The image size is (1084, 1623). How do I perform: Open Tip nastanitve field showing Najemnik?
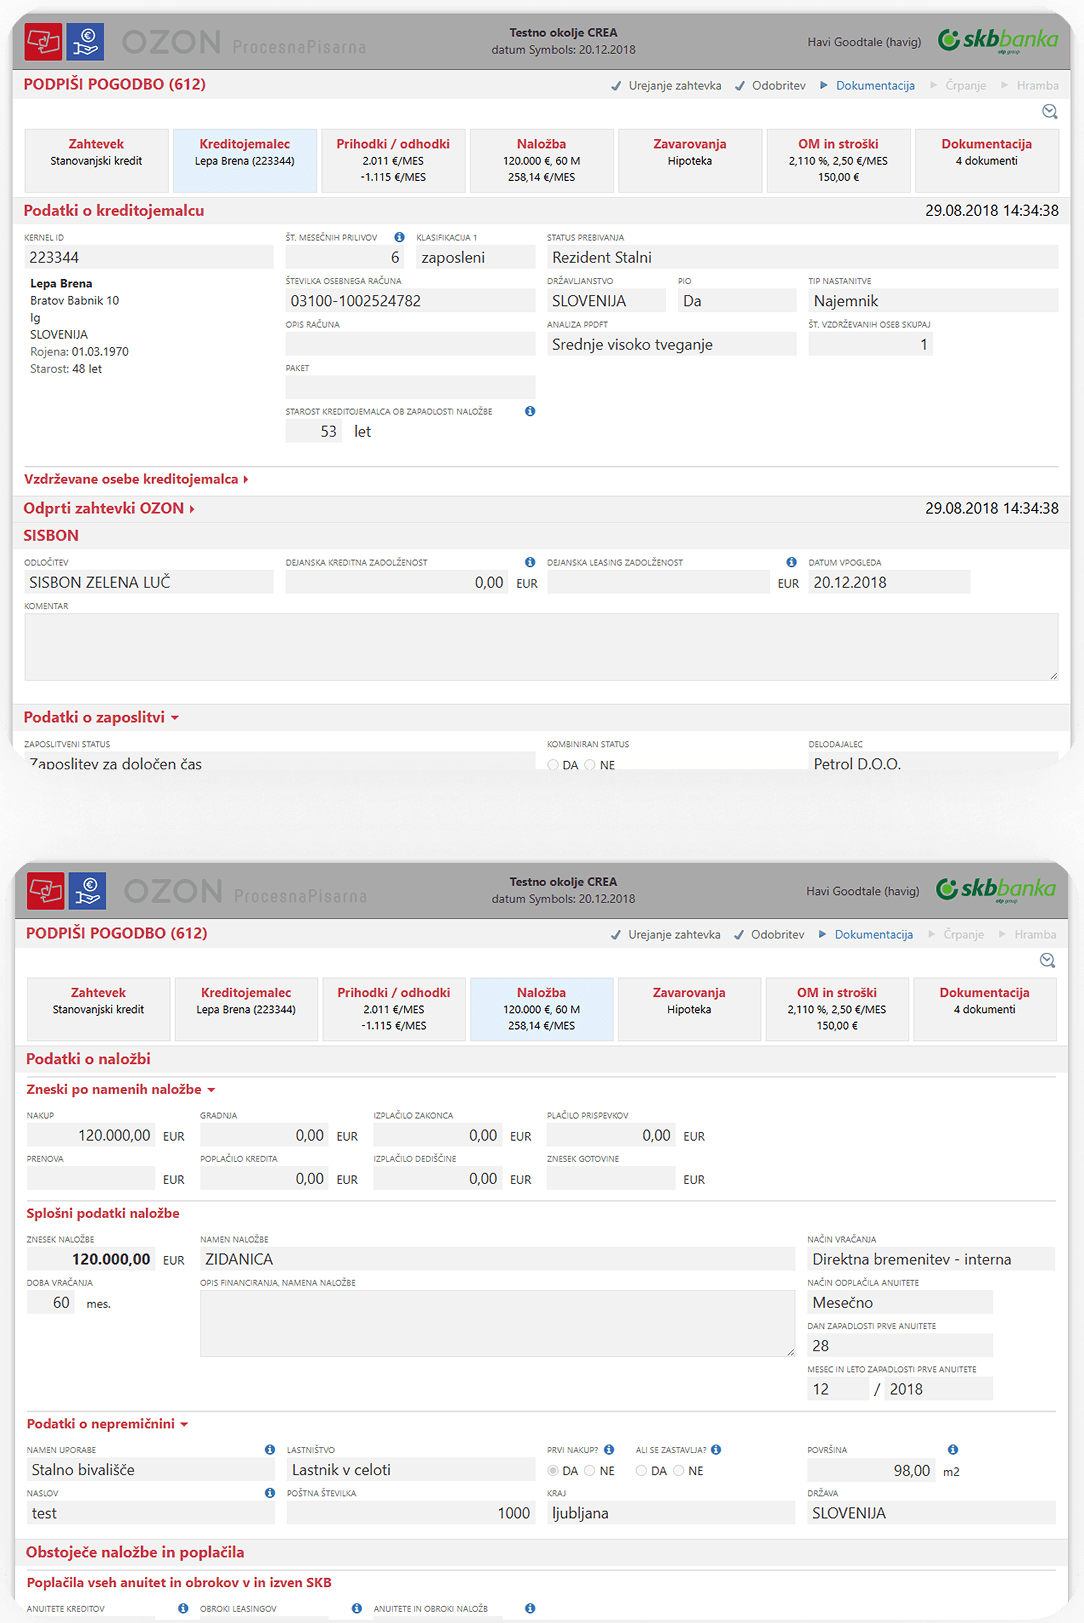pyautogui.click(x=933, y=301)
